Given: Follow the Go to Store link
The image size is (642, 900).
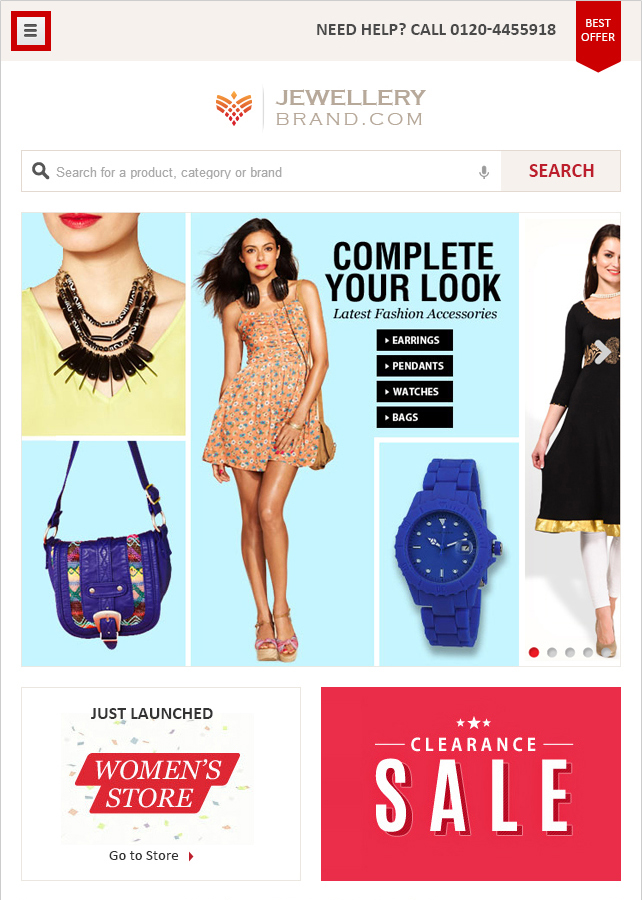Looking at the screenshot, I should pyautogui.click(x=144, y=855).
